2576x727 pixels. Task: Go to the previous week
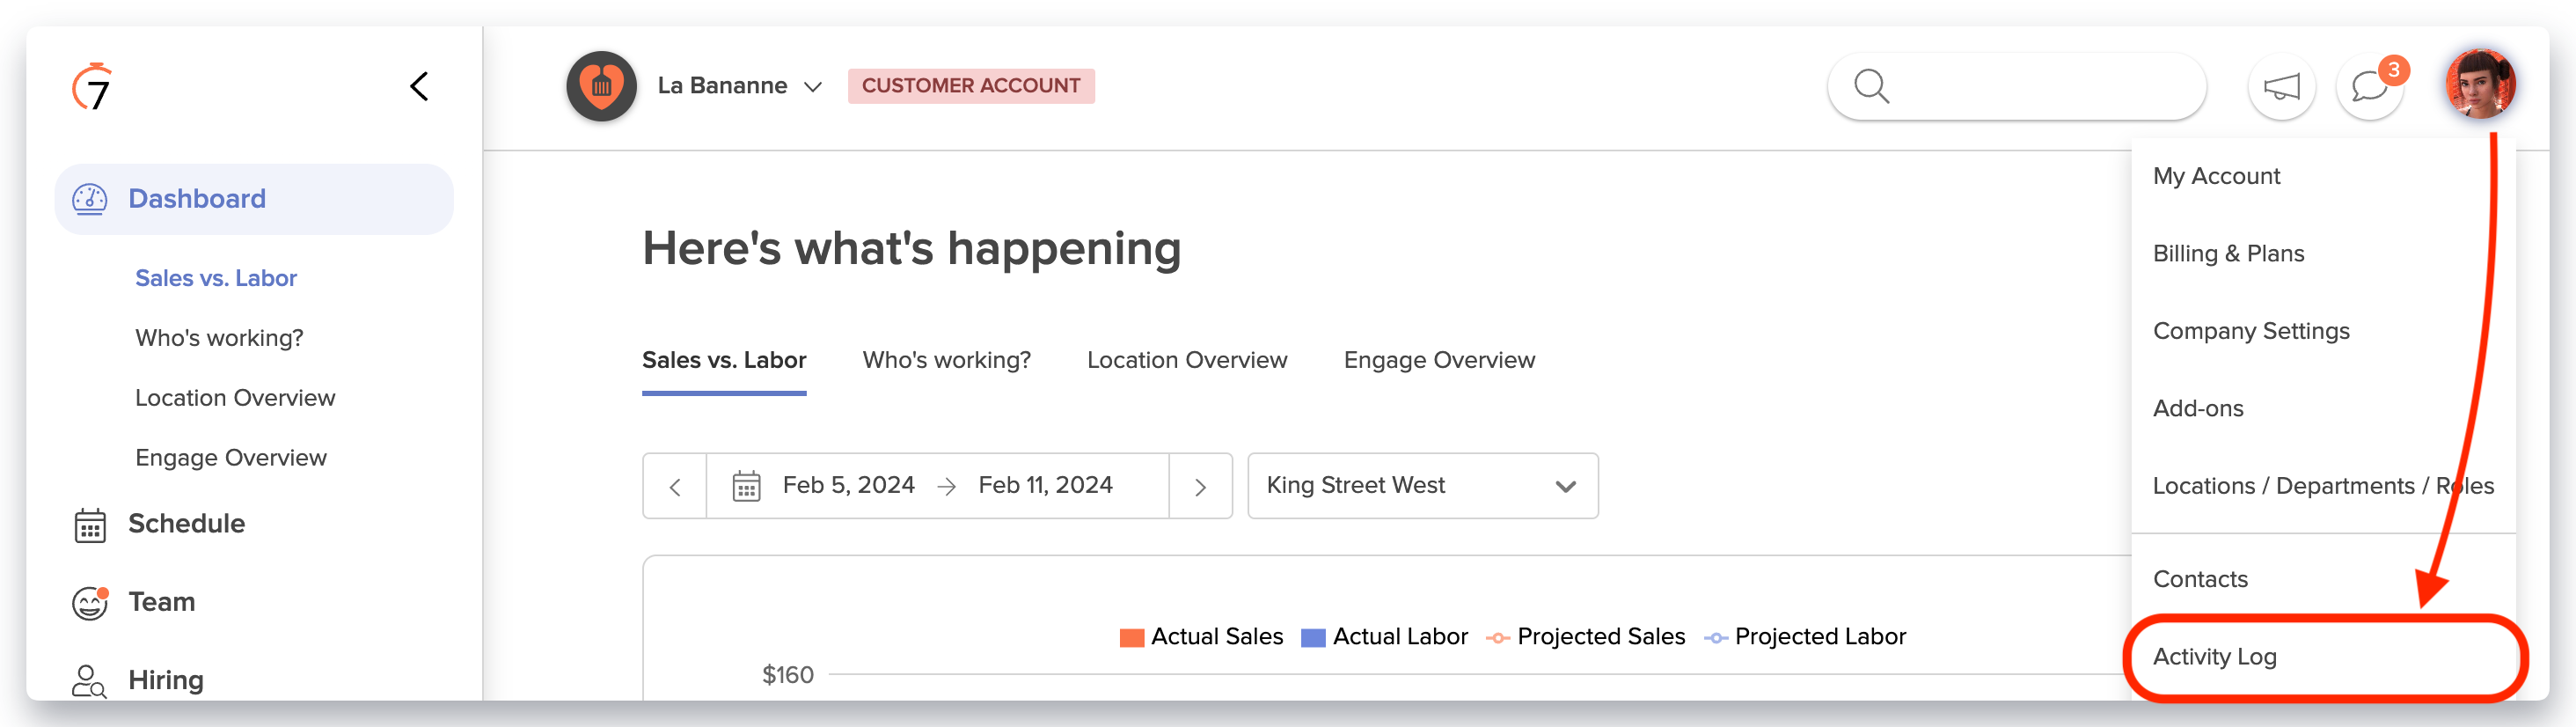[x=675, y=487]
